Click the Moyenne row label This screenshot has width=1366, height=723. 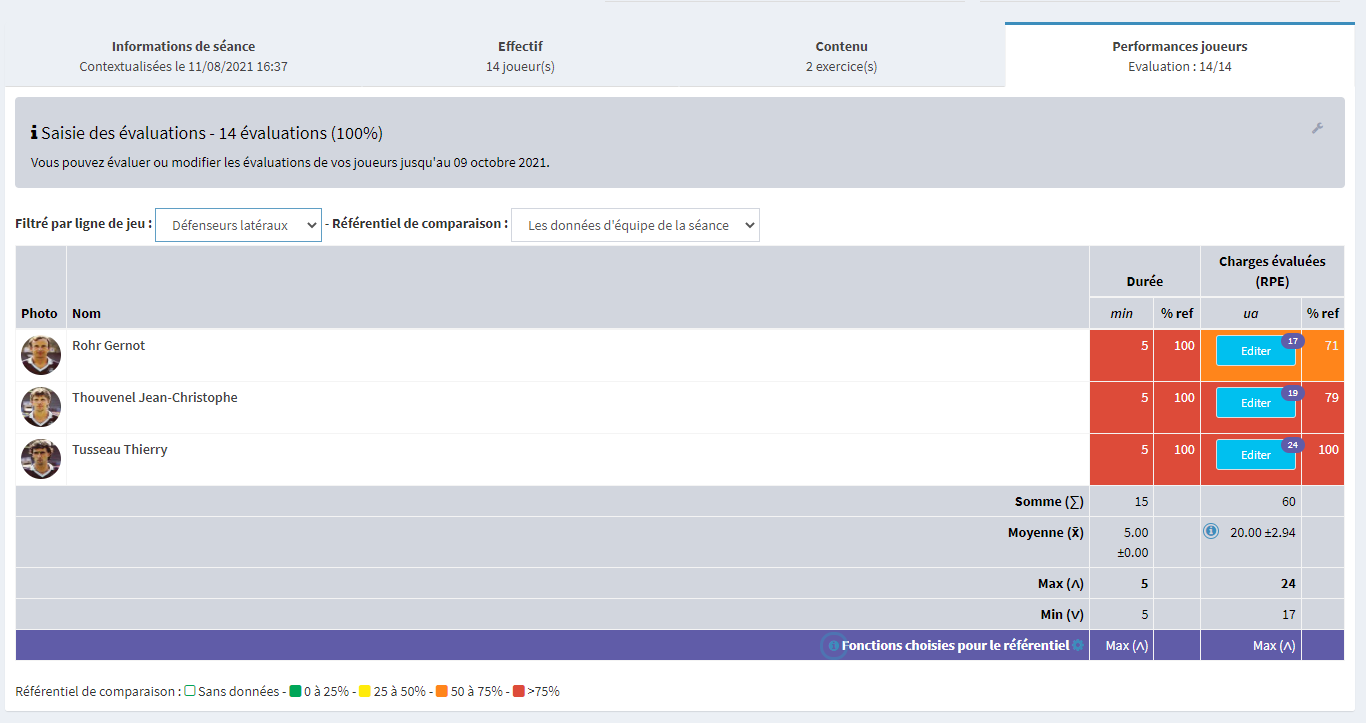[x=1045, y=532]
